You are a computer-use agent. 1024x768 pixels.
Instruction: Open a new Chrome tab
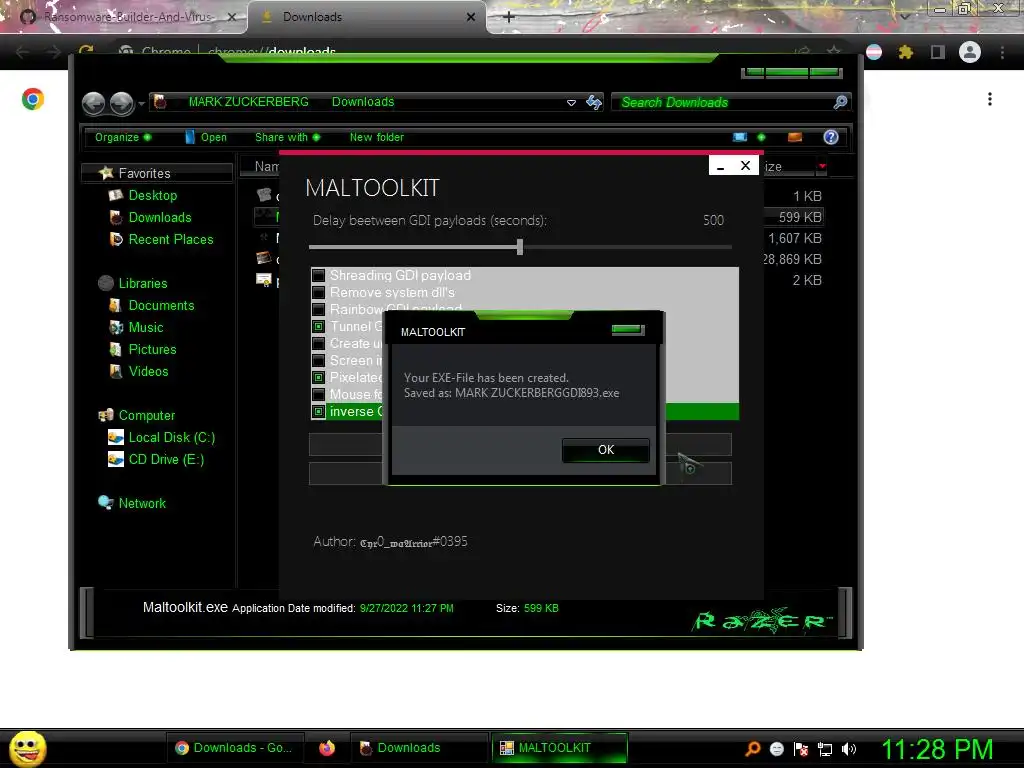(x=509, y=17)
